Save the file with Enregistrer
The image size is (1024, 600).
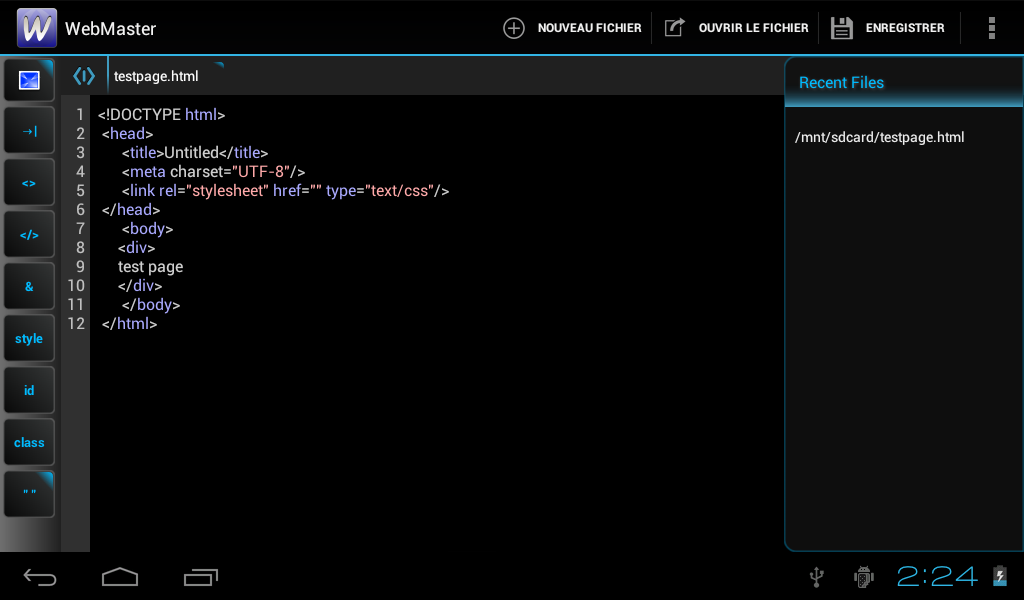click(x=888, y=28)
